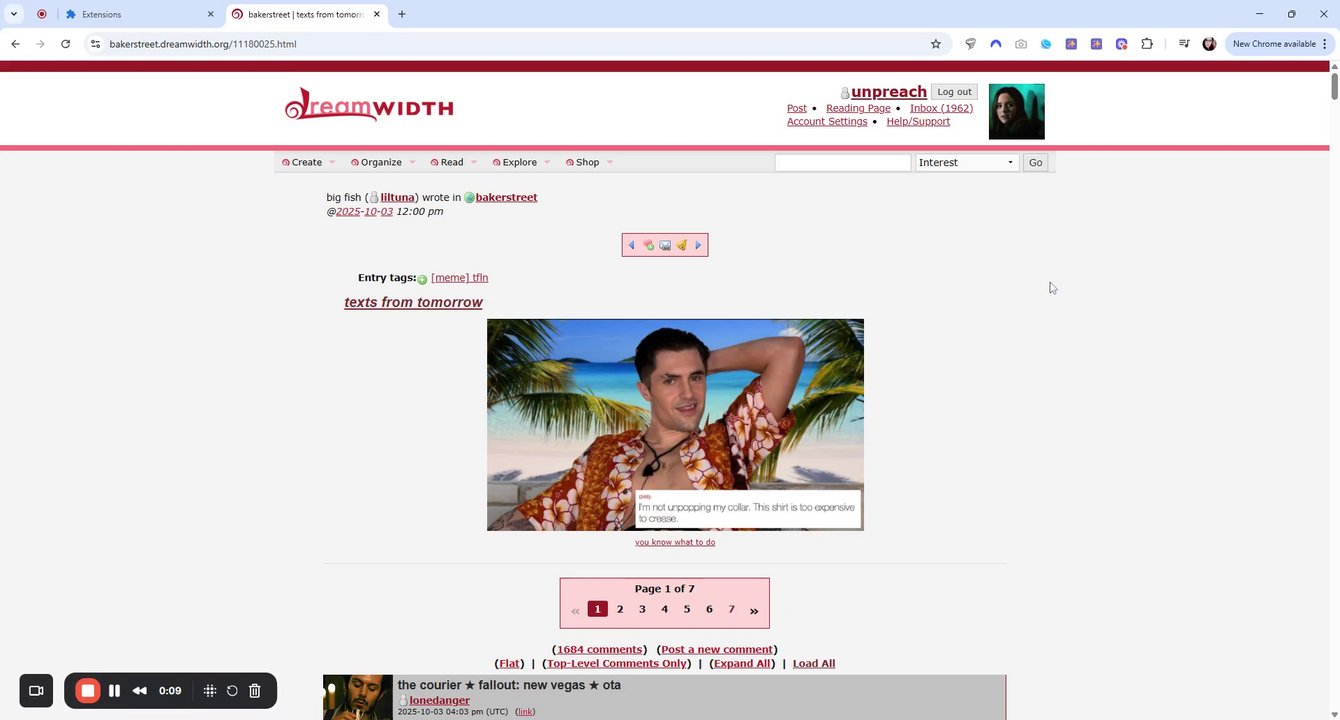Stop the screen recording
The height and width of the screenshot is (720, 1340).
[x=88, y=690]
